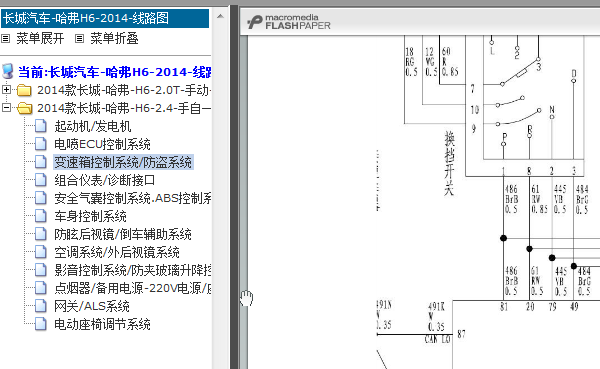Click the icon beside 菜单折叠

(79, 38)
